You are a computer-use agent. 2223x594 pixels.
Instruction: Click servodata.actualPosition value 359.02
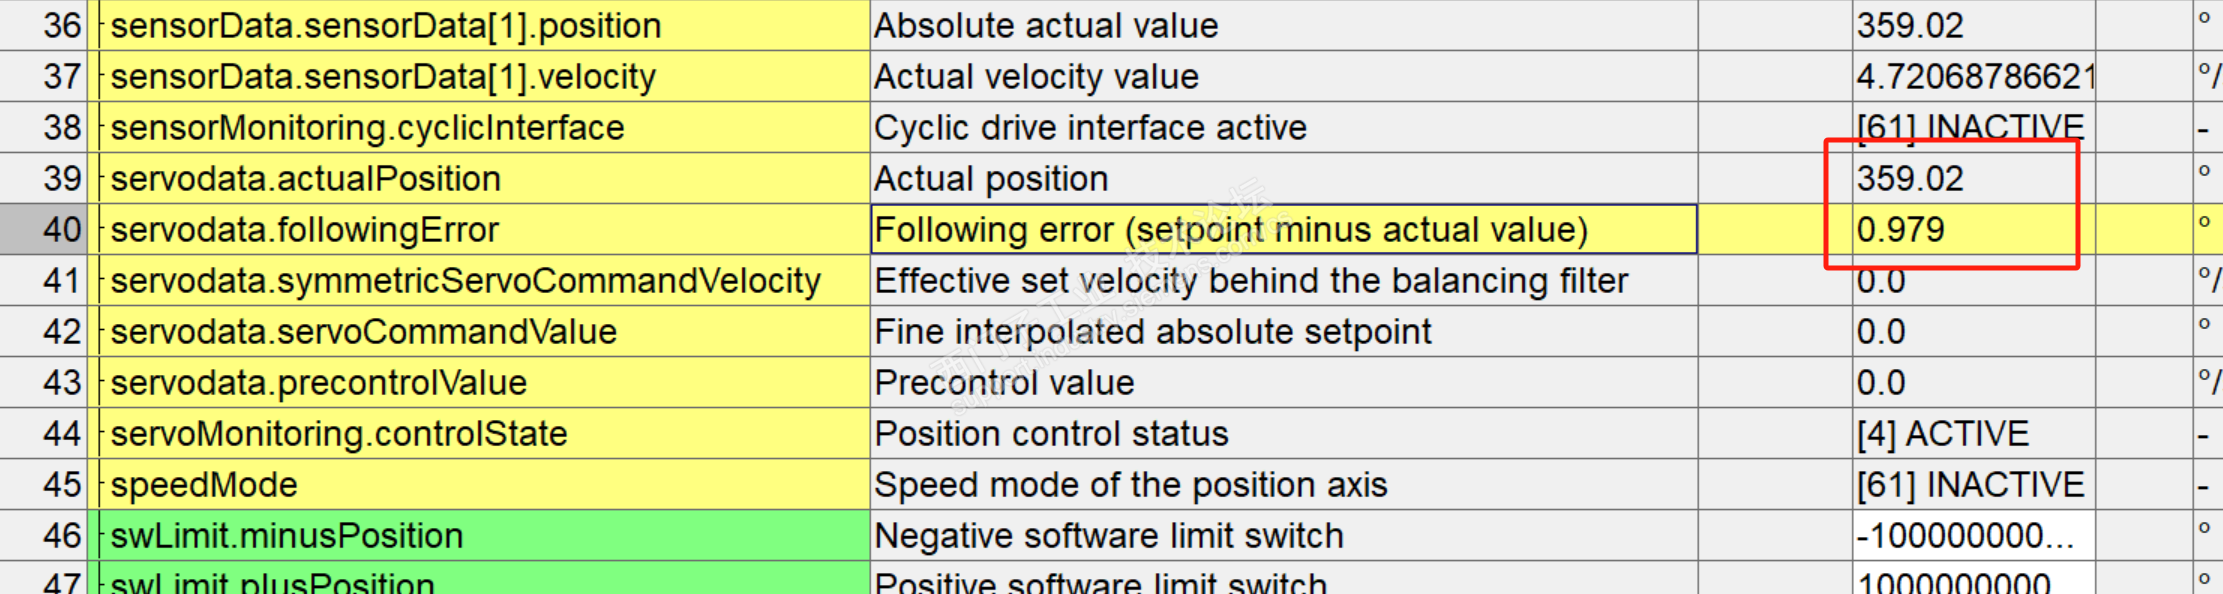pyautogui.click(x=1910, y=179)
